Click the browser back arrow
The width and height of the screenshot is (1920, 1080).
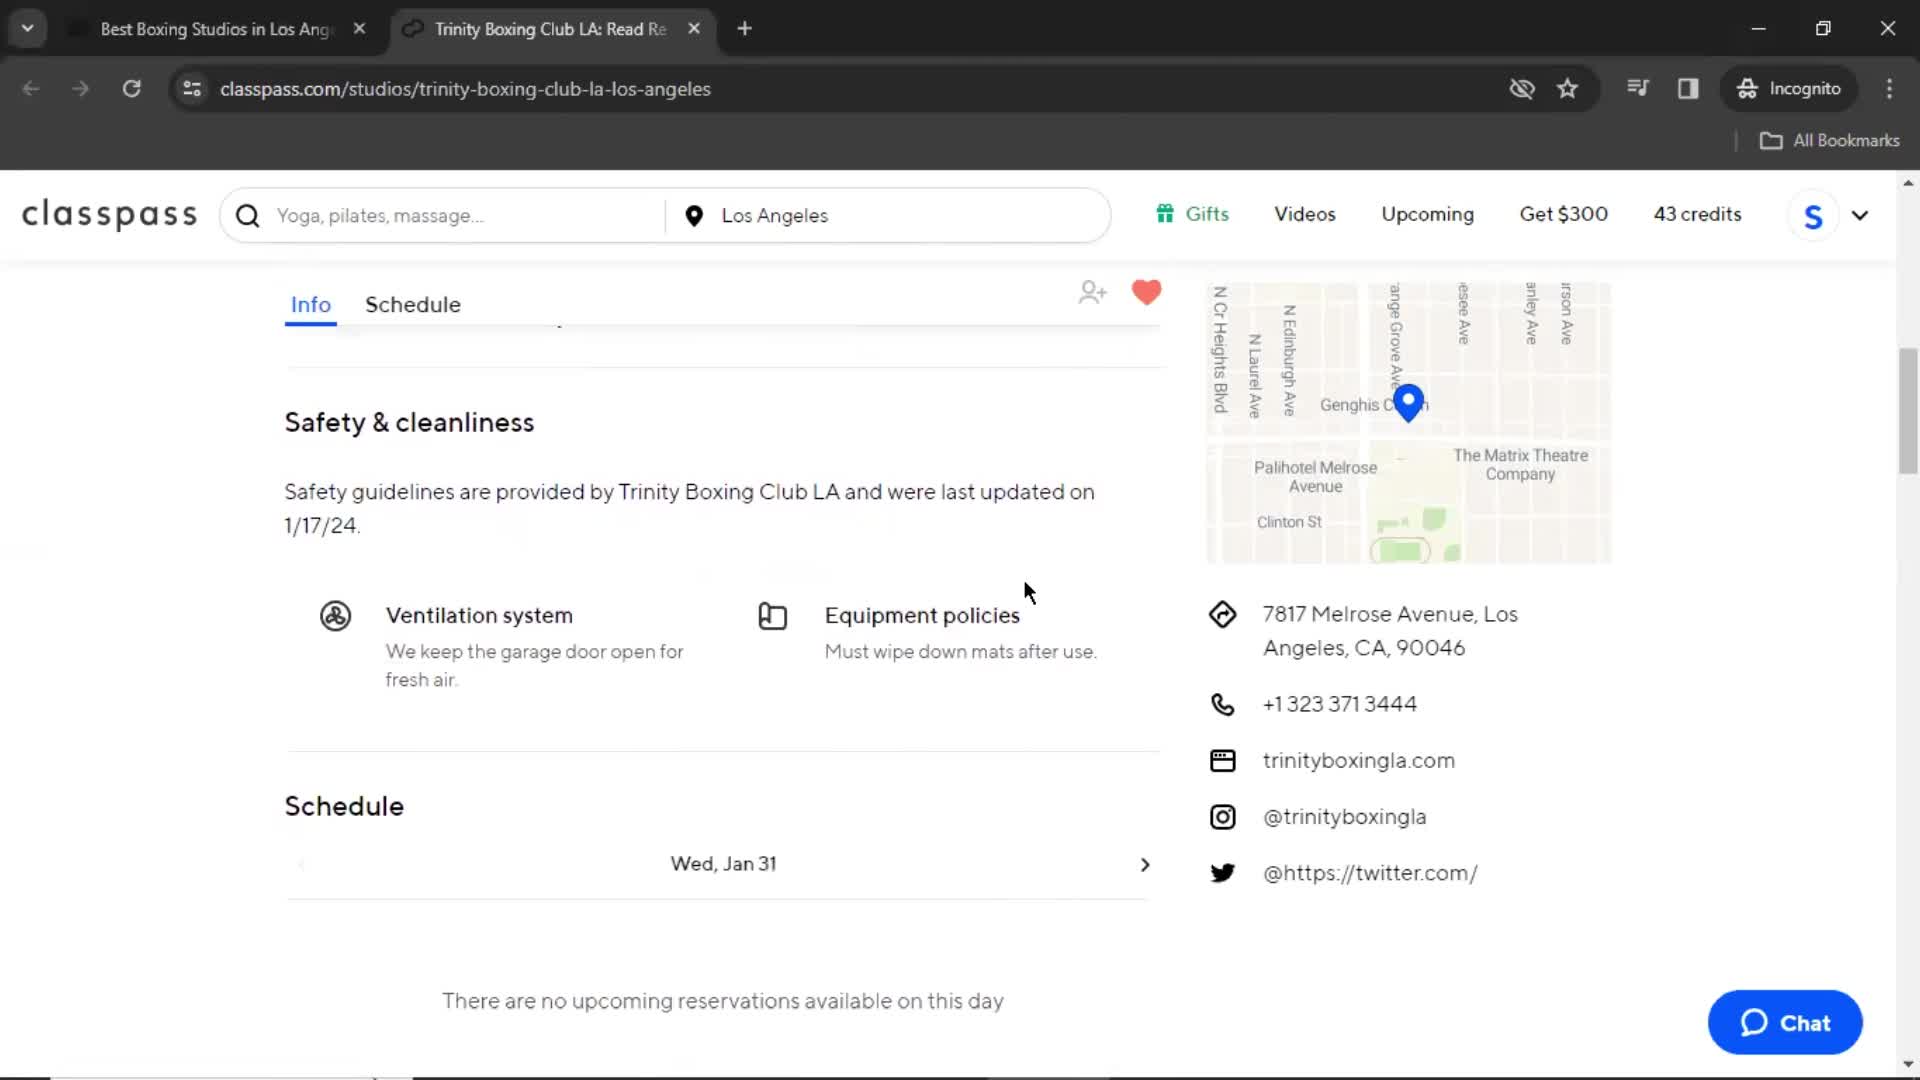click(31, 89)
